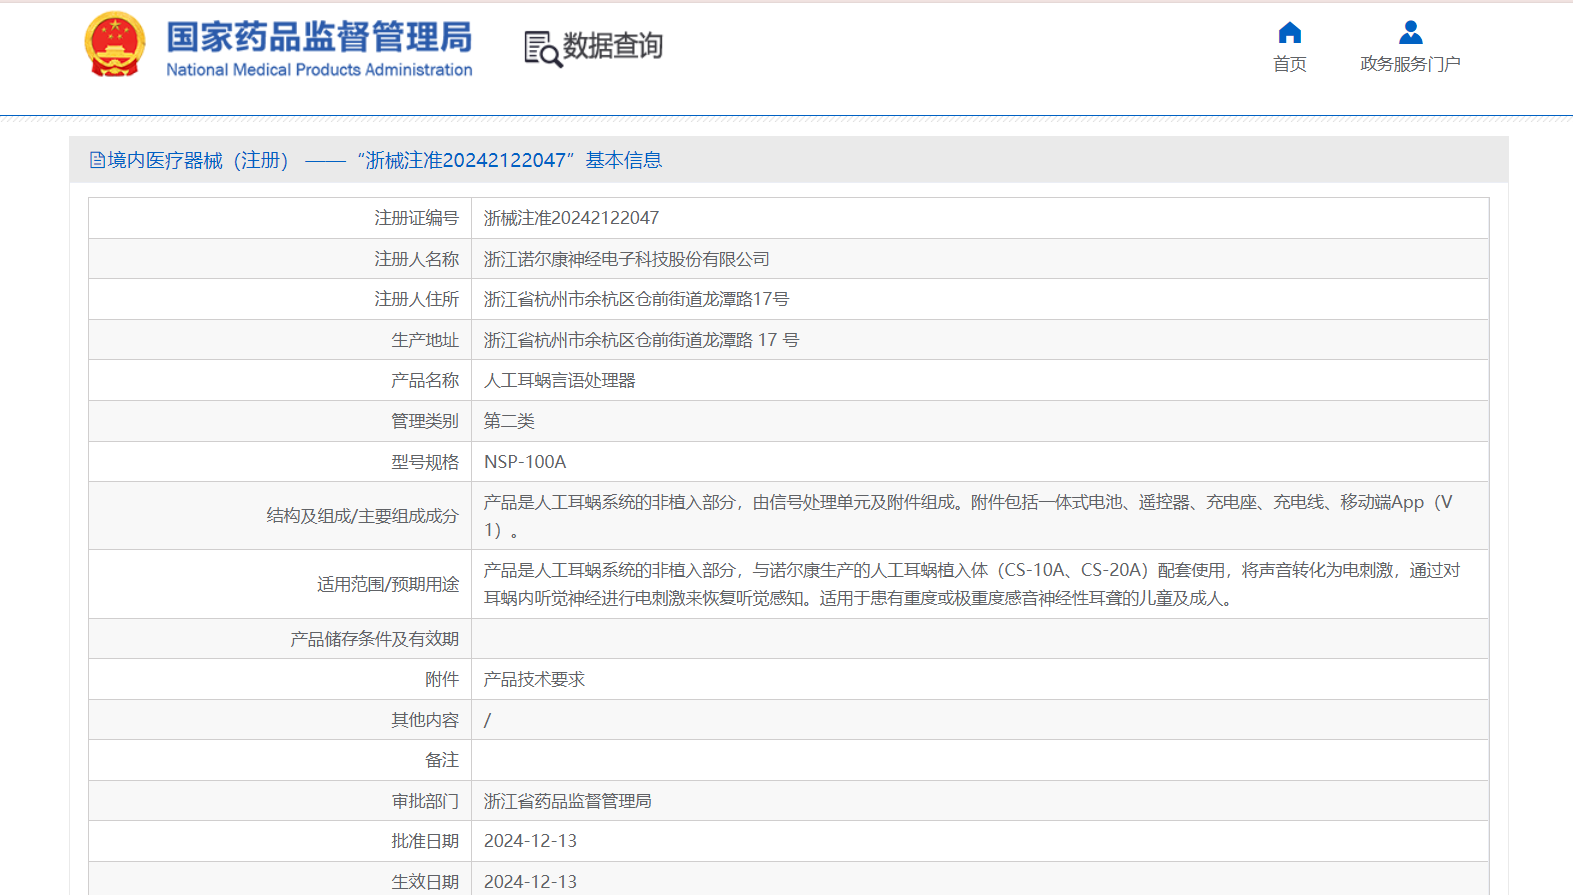Click the 其他内容 slash value

click(x=487, y=720)
